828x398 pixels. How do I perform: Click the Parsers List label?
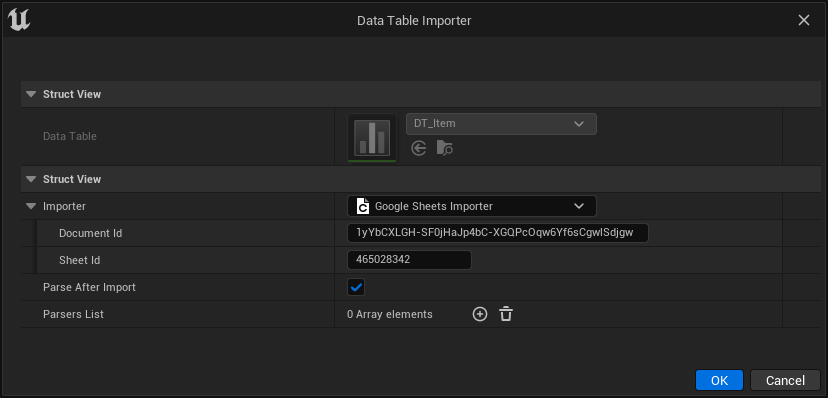click(x=73, y=314)
